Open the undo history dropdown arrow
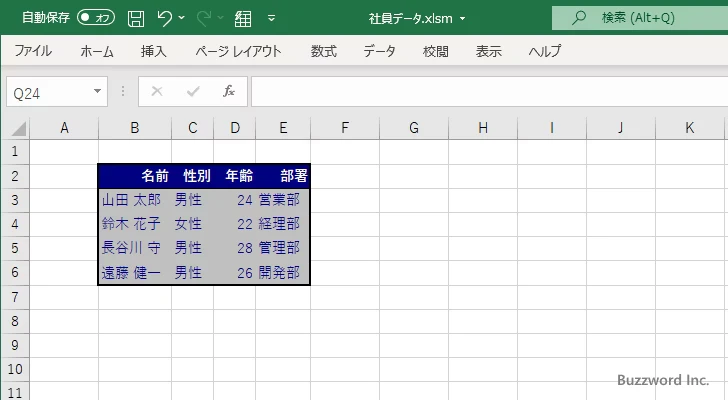Image resolution: width=728 pixels, height=400 pixels. (x=182, y=18)
